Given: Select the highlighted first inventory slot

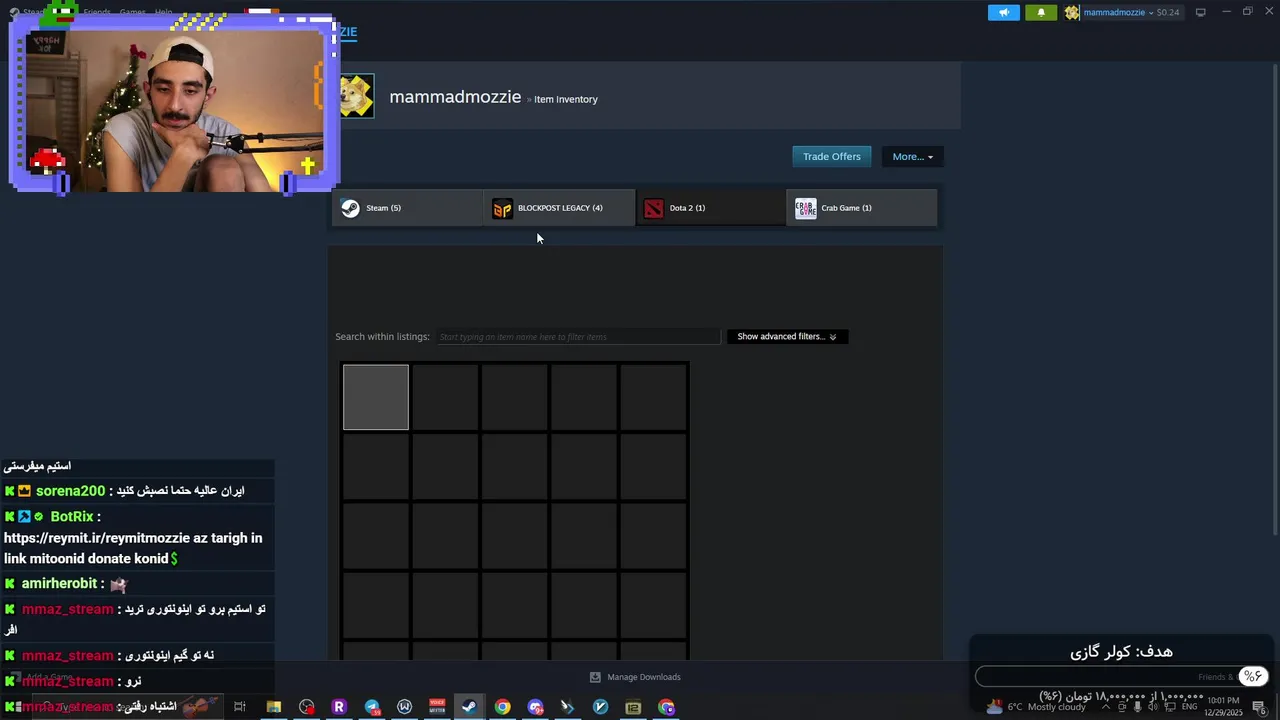Looking at the screenshot, I should [376, 397].
